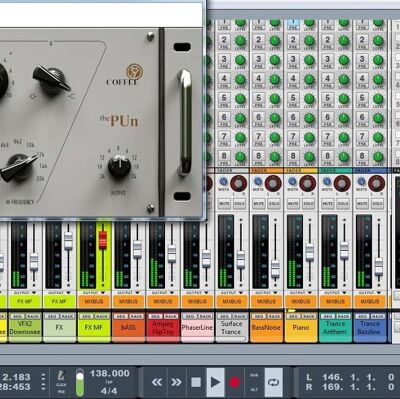
Task: Click the pan knob on Trance Anthem channel
Action: point(342,183)
